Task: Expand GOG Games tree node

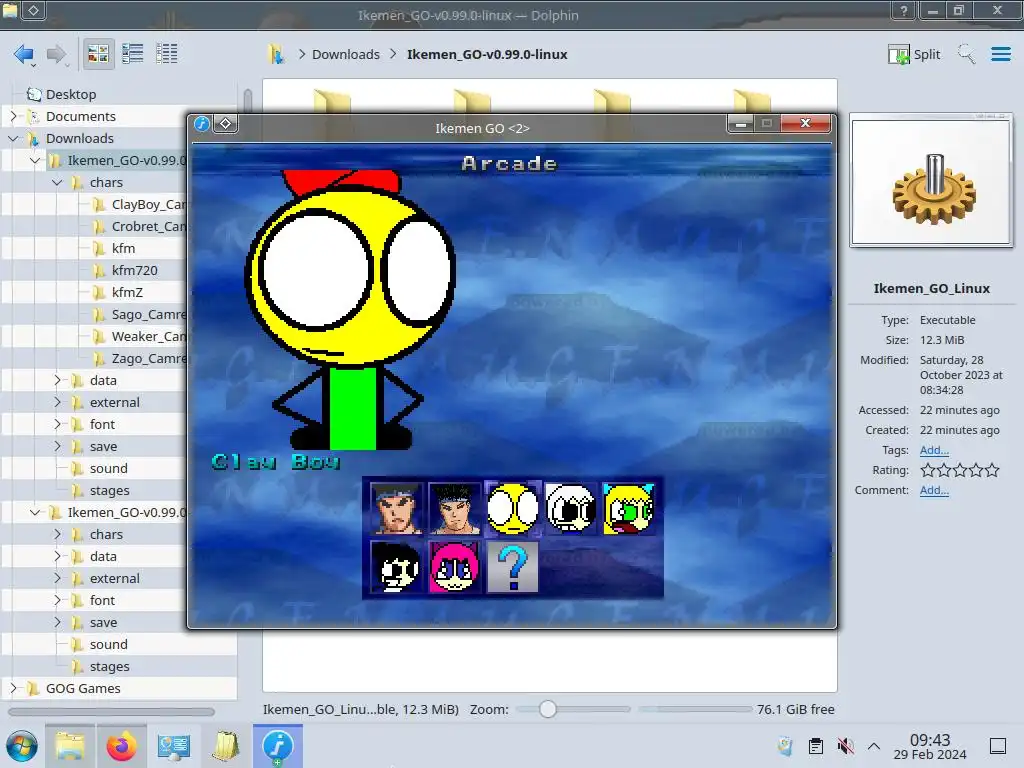Action: (13, 688)
